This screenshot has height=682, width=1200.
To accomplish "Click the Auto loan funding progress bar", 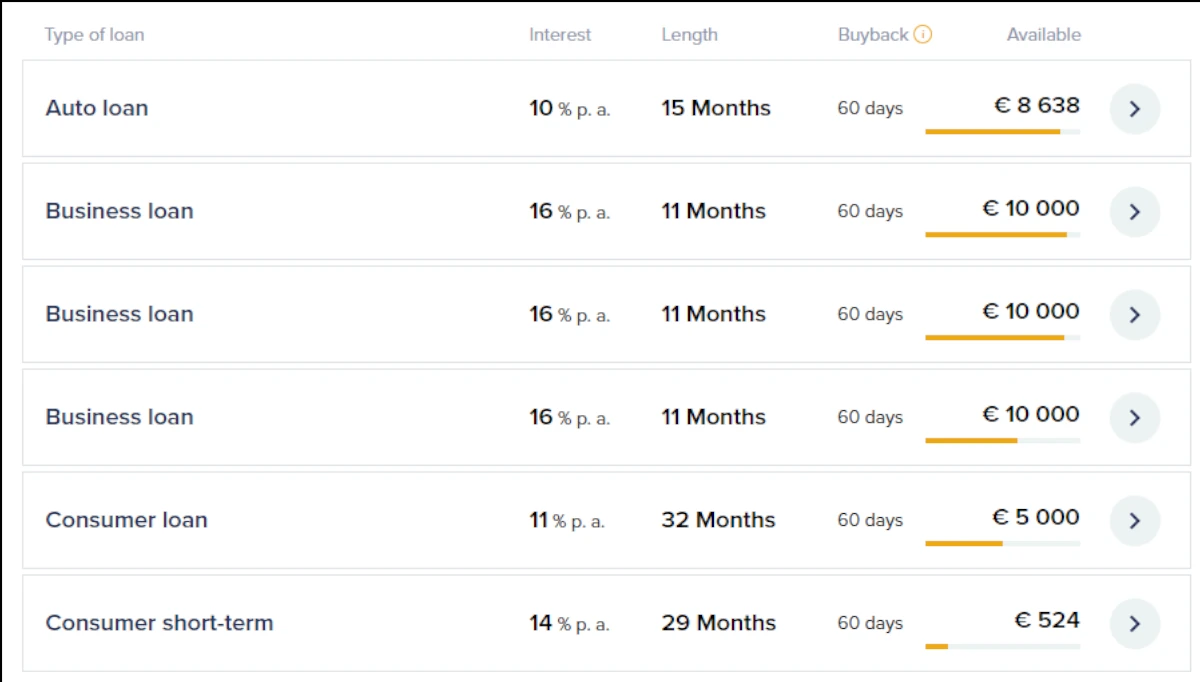I will (x=1003, y=131).
